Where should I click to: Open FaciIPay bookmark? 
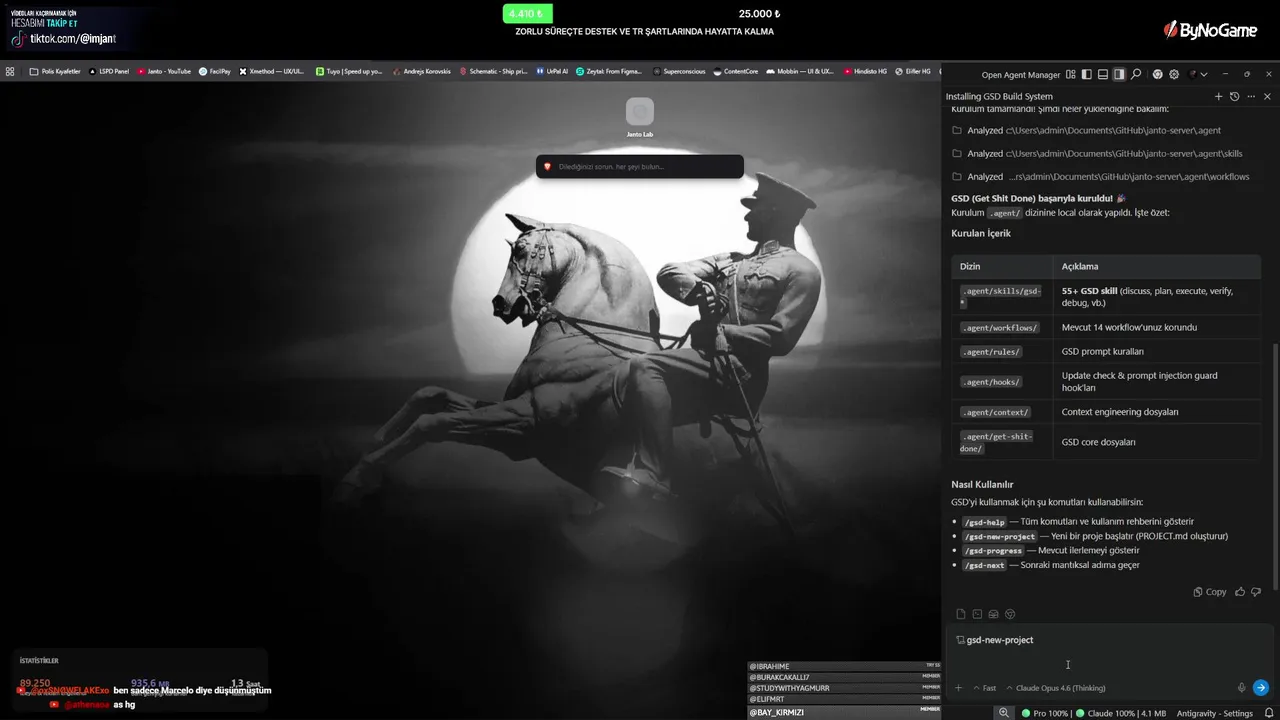(215, 72)
